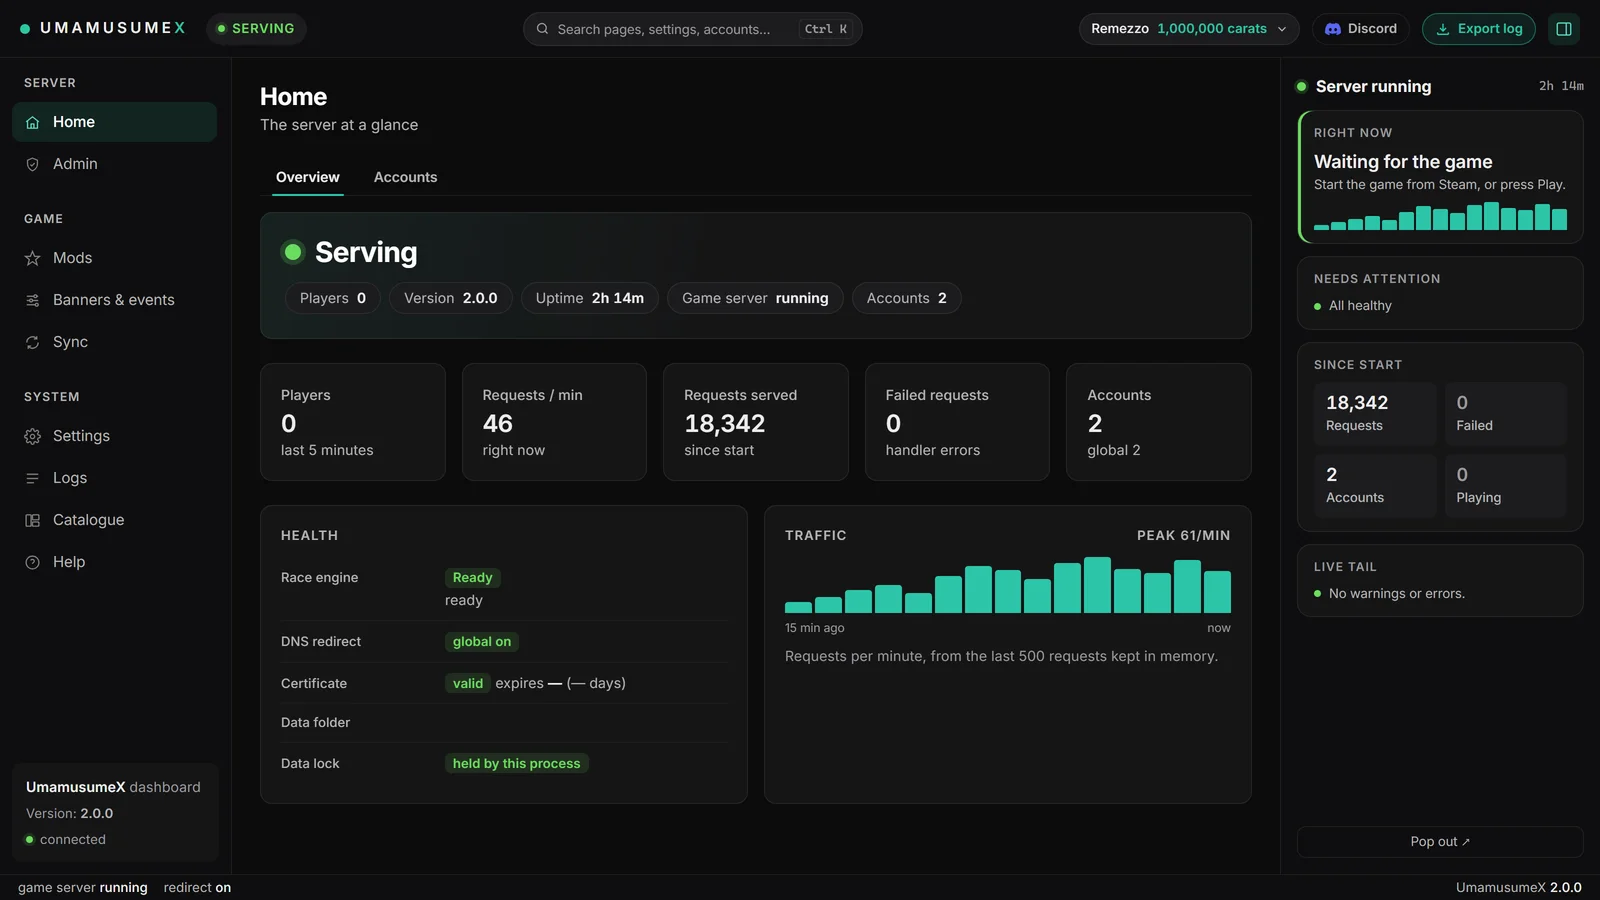
Task: Click the Catalogue book icon
Action: tap(32, 520)
